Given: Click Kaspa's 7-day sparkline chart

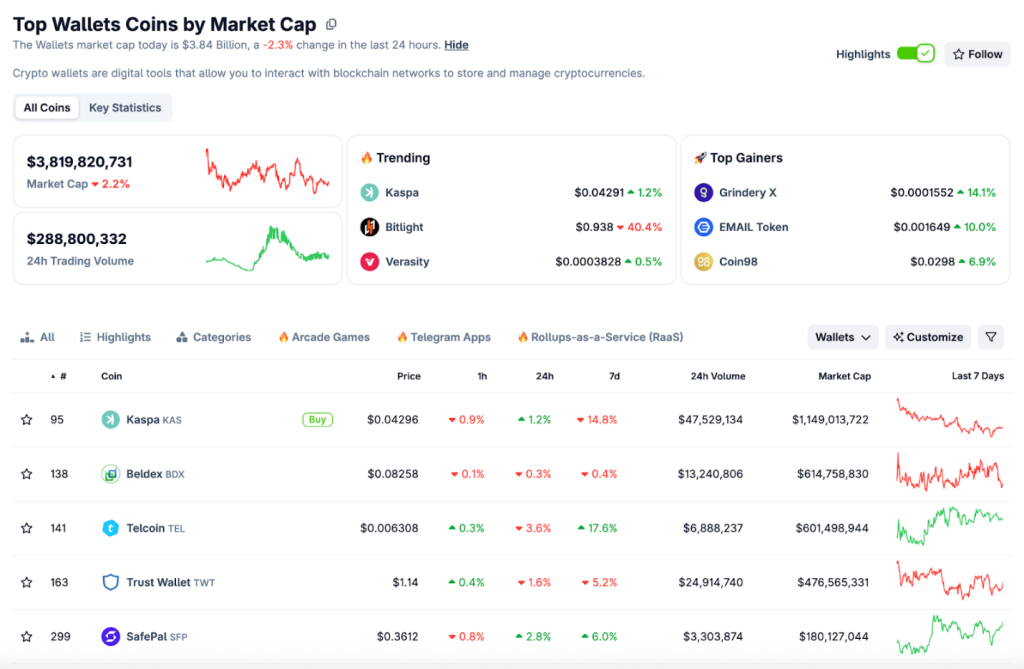Looking at the screenshot, I should click(x=950, y=419).
